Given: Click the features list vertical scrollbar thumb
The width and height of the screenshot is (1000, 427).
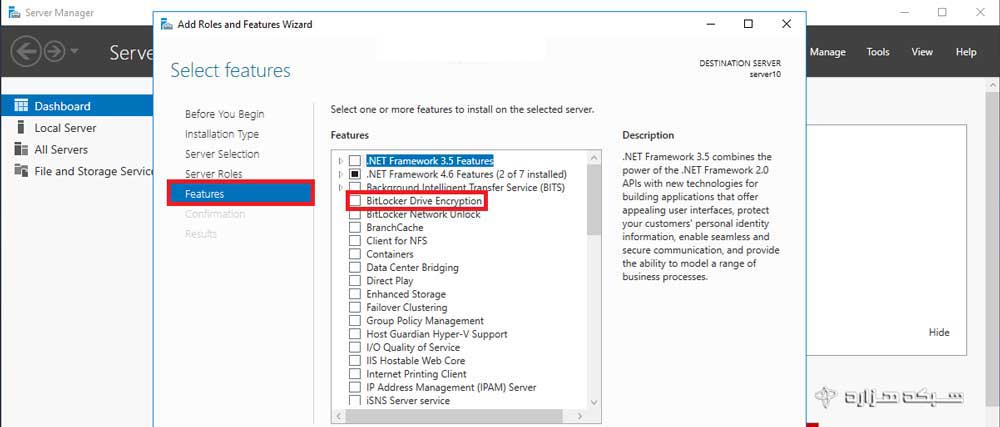Looking at the screenshot, I should [594, 199].
